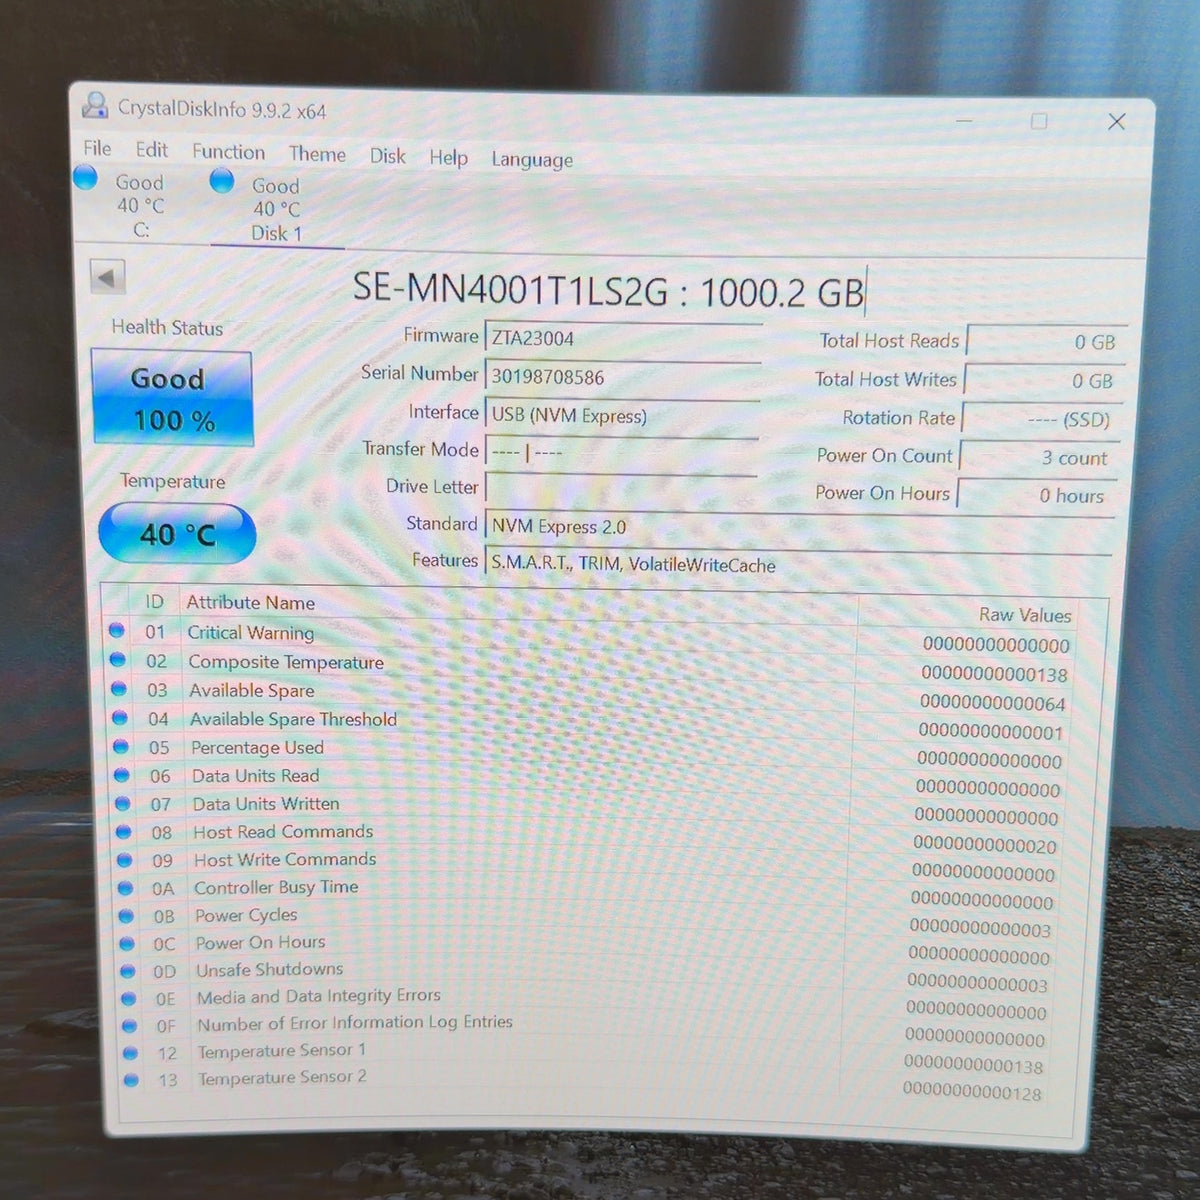Select the Available Spare attribute row
The height and width of the screenshot is (1200, 1200).
tap(588, 696)
